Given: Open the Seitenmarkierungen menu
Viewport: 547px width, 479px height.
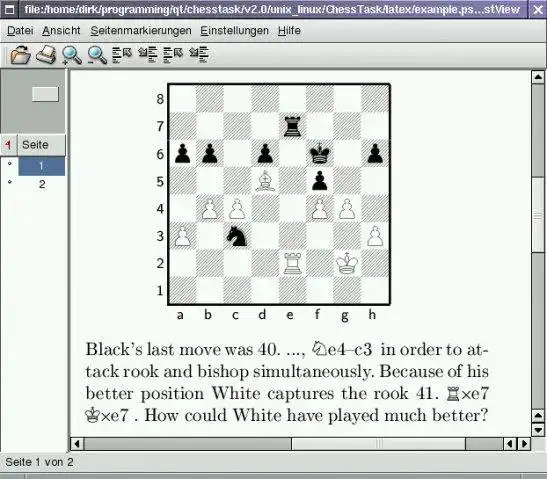Looking at the screenshot, I should [141, 31].
